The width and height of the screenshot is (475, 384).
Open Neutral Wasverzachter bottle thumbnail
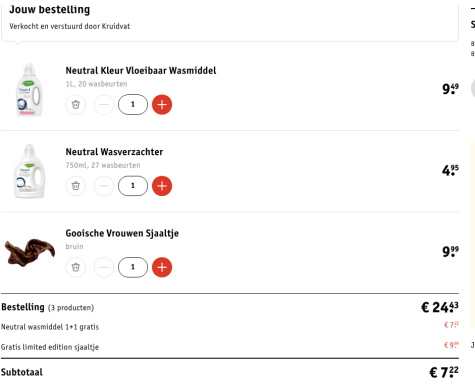[29, 171]
